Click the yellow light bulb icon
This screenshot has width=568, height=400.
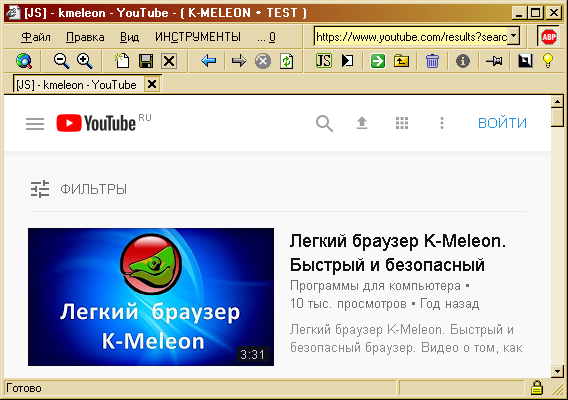pos(548,60)
